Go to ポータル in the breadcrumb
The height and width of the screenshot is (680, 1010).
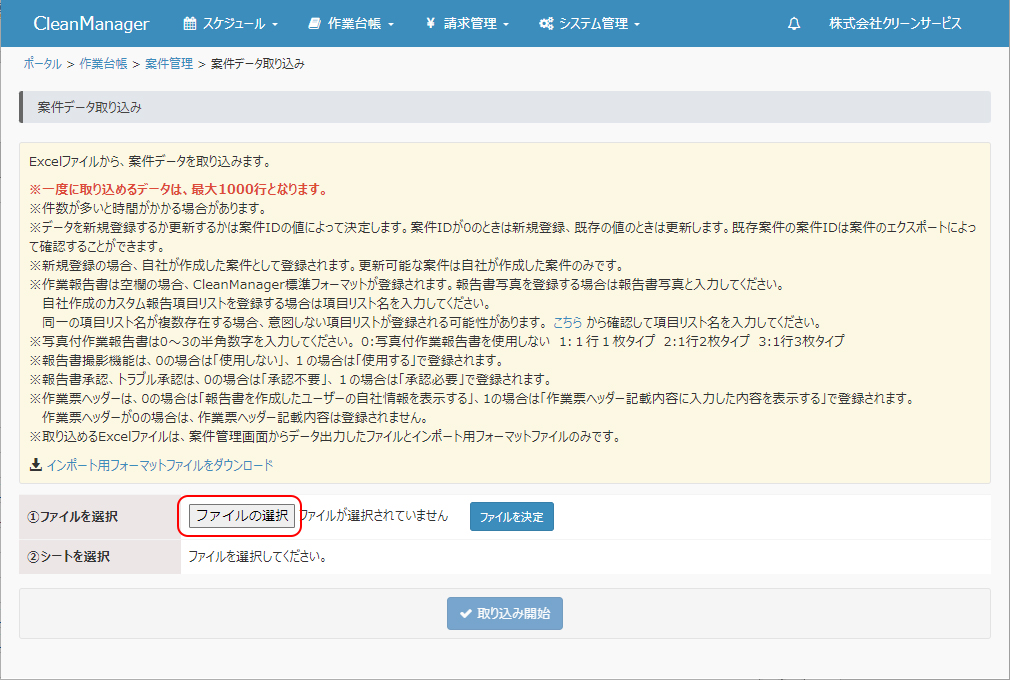(x=42, y=63)
